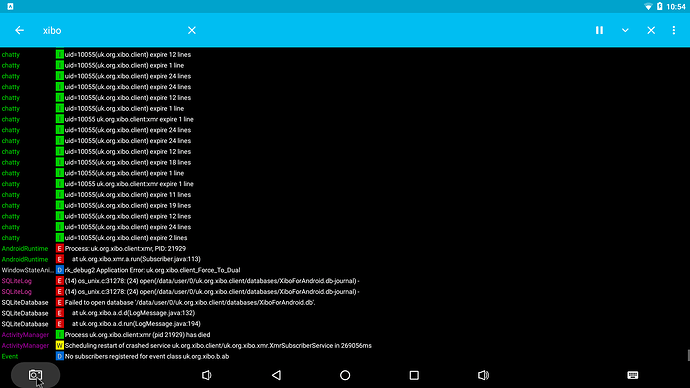The height and width of the screenshot is (388, 690).
Task: Click the blue D badge on Event row
Action: coord(59,356)
